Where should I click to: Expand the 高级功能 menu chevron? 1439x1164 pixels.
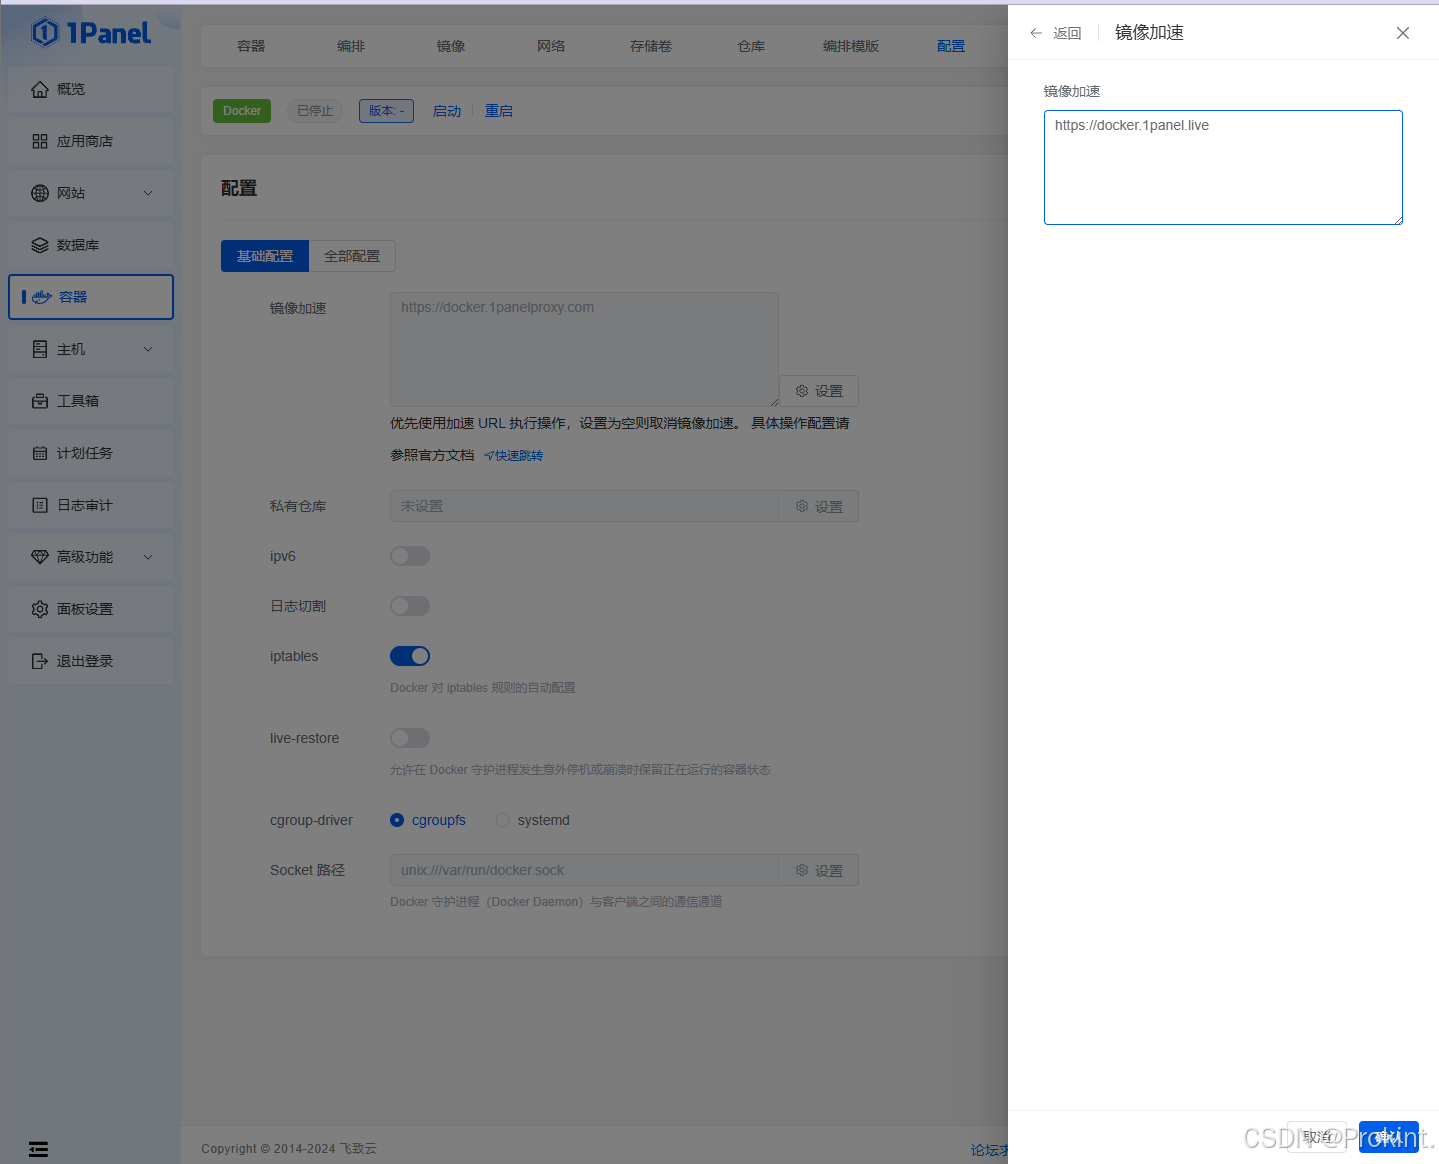(x=148, y=557)
